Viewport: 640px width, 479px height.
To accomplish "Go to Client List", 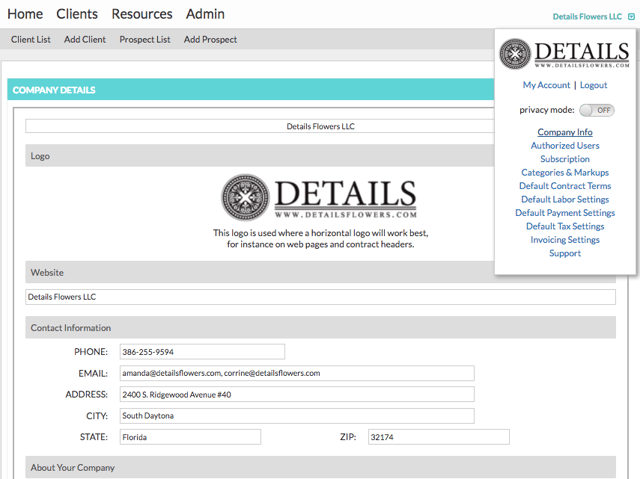I will click(x=31, y=40).
